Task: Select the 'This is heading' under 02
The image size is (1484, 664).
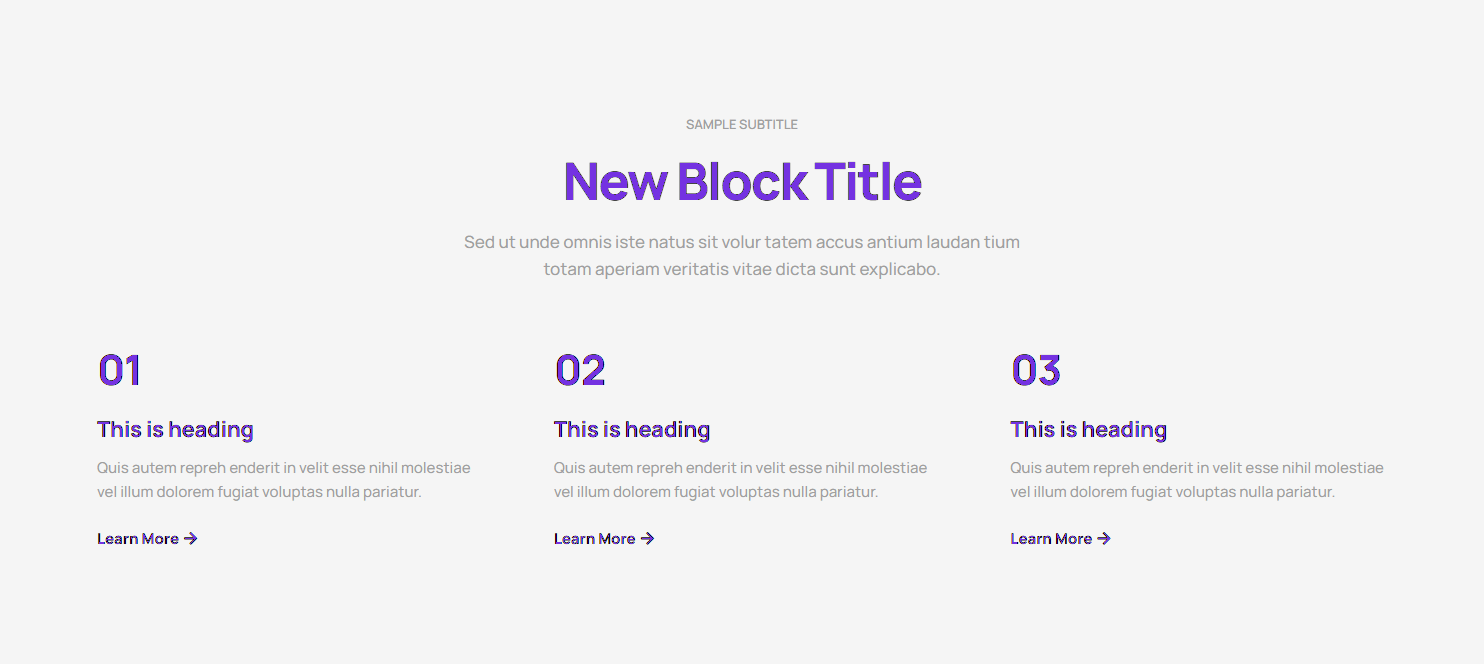Action: pos(632,430)
